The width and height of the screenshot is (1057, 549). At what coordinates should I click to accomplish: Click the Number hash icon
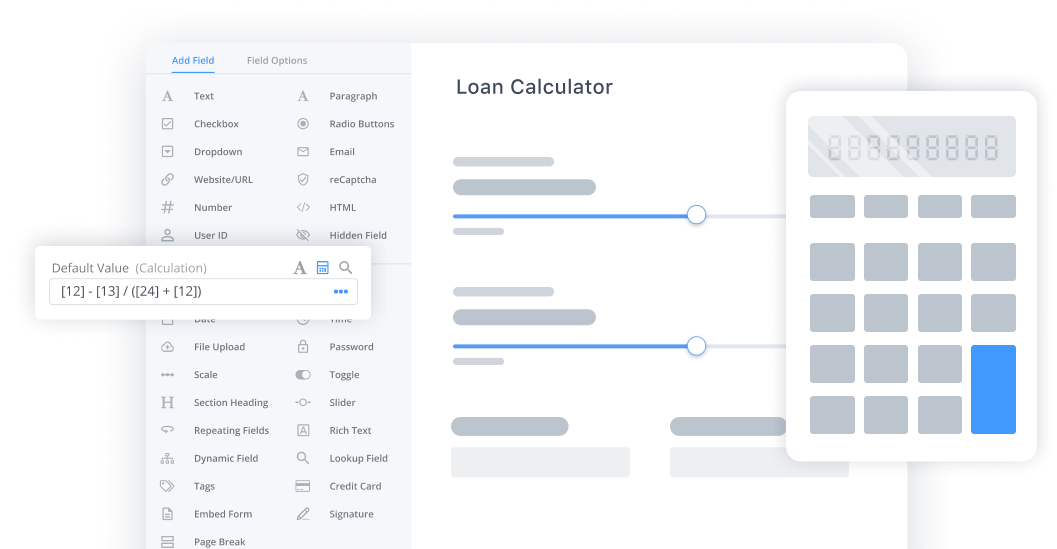167,207
